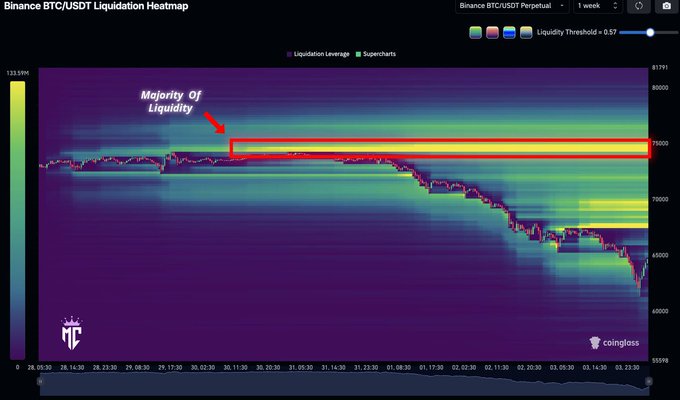Click the Binance BTC/USDT Liquidation Heatmap title
The width and height of the screenshot is (680, 400).
(96, 6)
